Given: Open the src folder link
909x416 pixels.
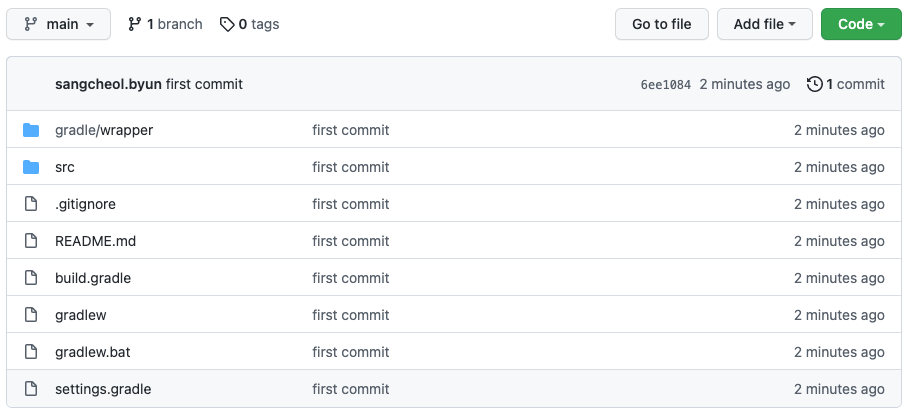Looking at the screenshot, I should 65,167.
